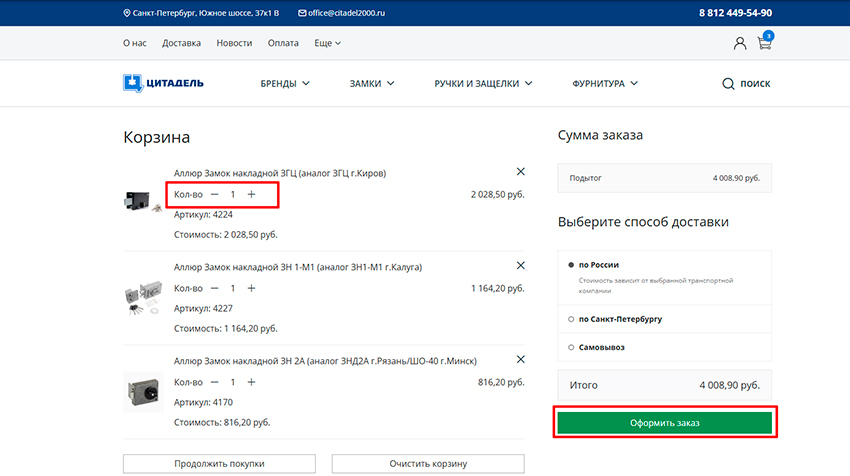This screenshot has width=850, height=476.
Task: Decrease quantity of ЗН 2А lock
Action: 215,382
